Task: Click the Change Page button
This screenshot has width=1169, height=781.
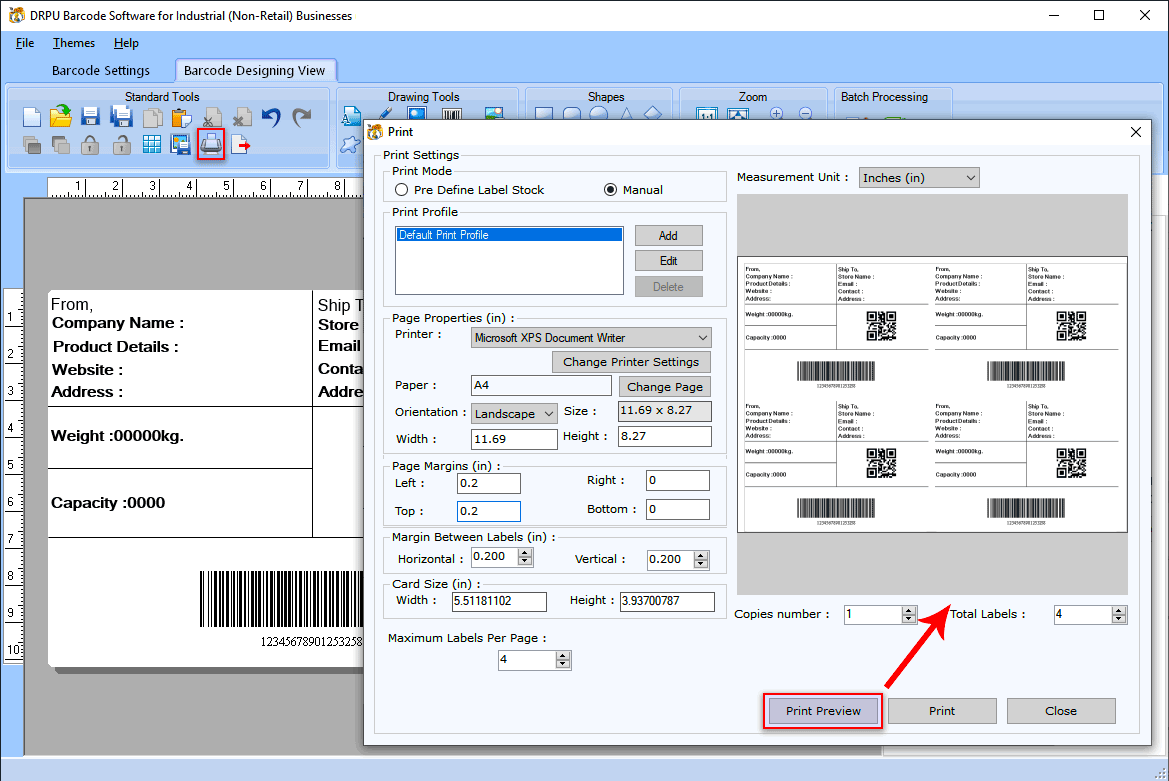Action: click(x=665, y=387)
